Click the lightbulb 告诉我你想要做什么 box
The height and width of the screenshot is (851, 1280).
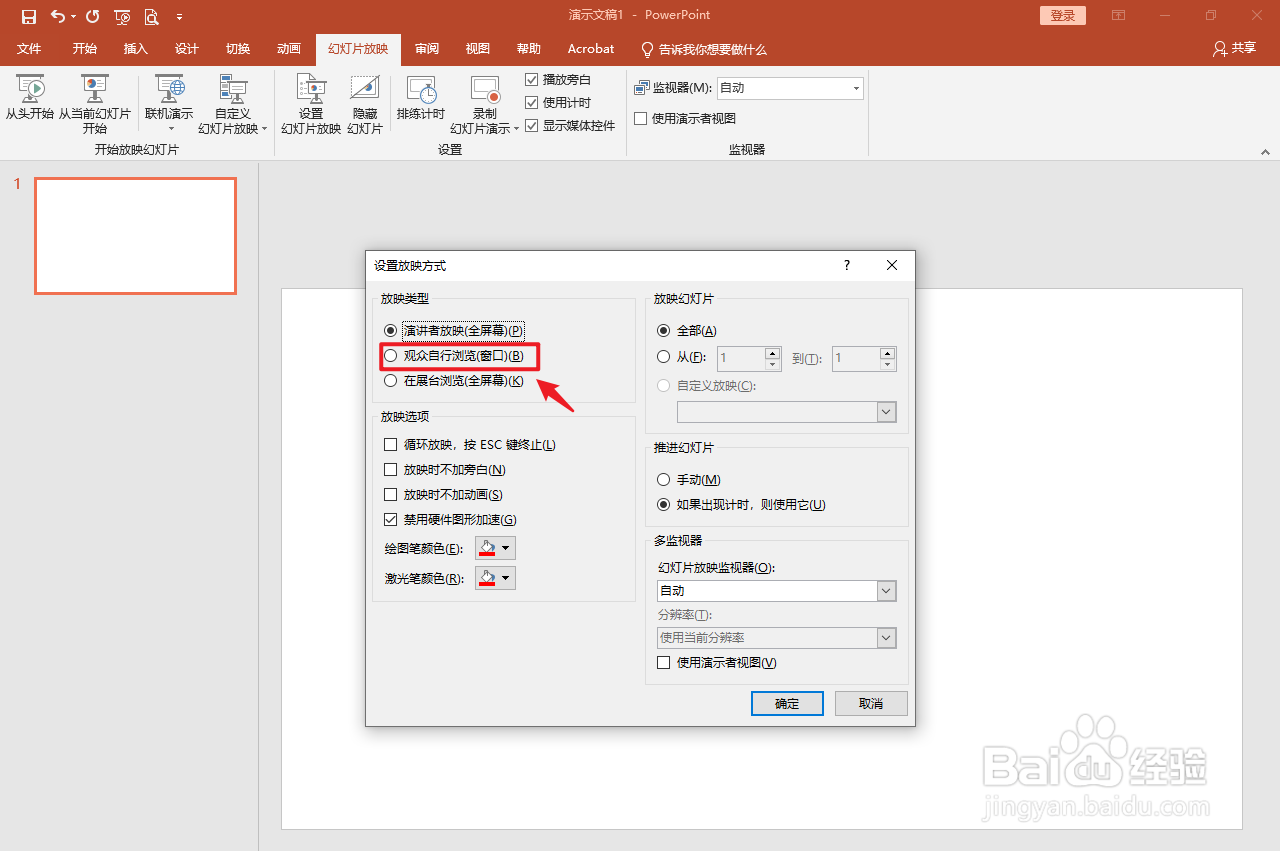coord(704,49)
